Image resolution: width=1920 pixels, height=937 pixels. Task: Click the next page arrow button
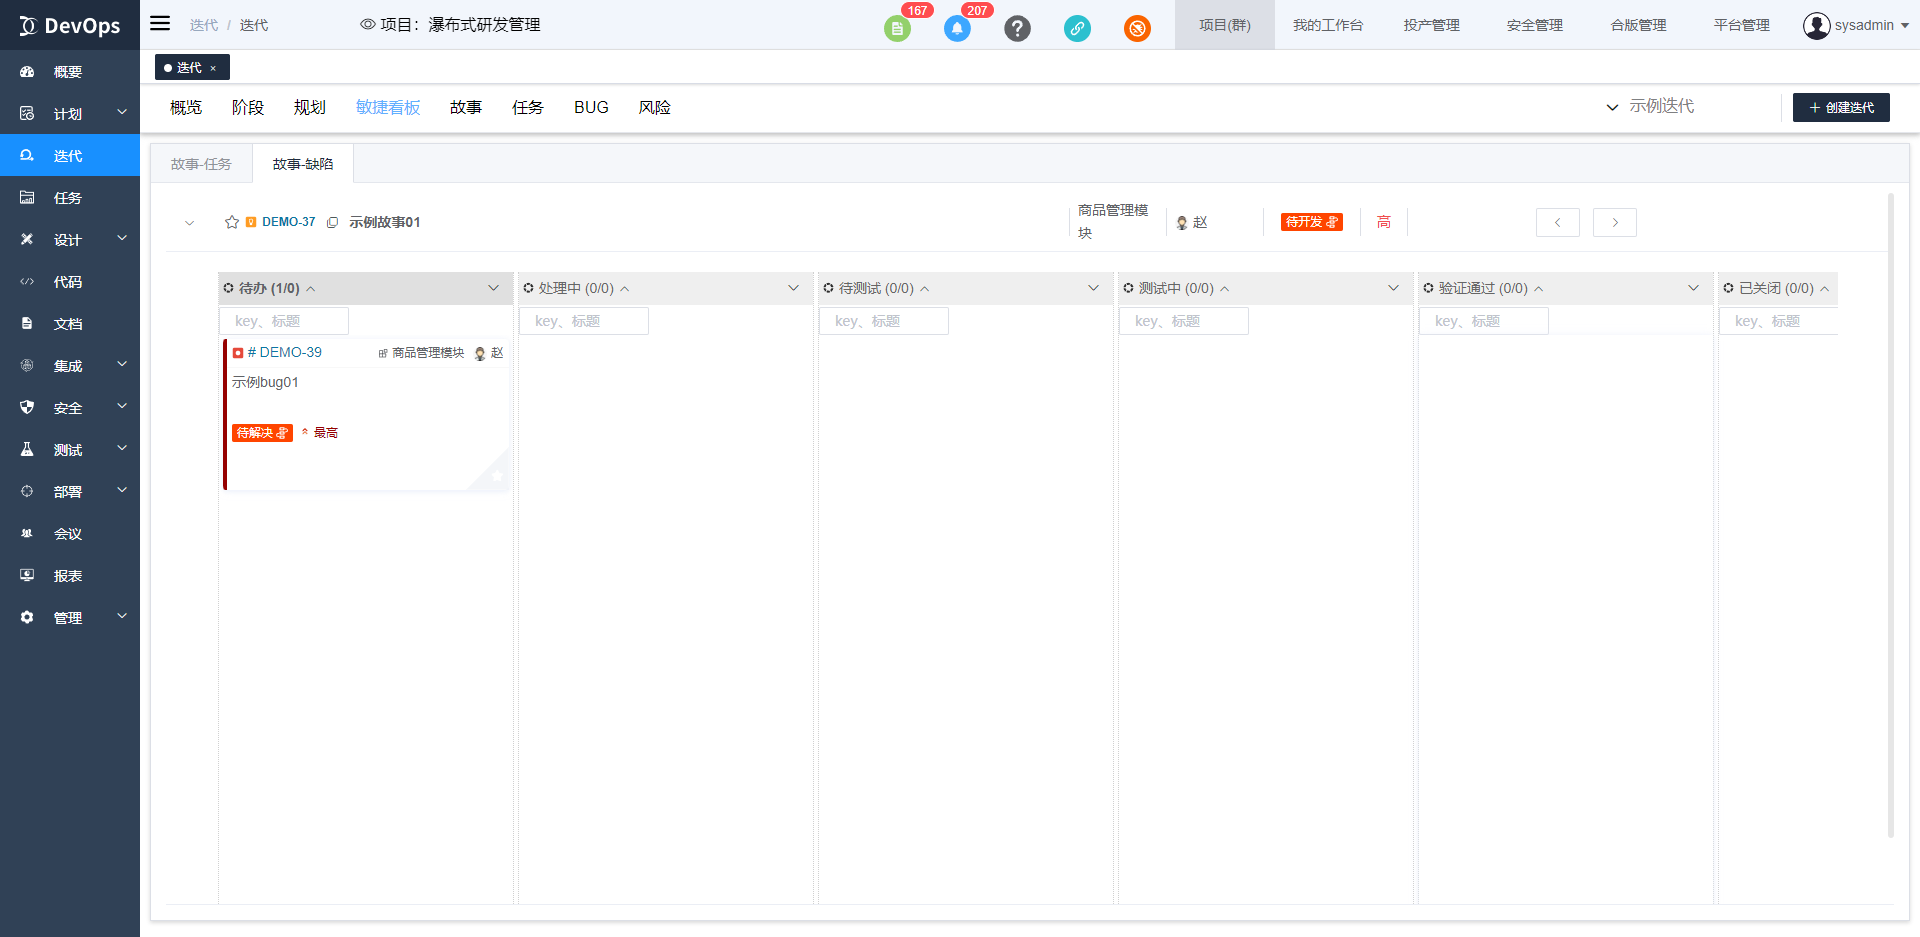1614,222
